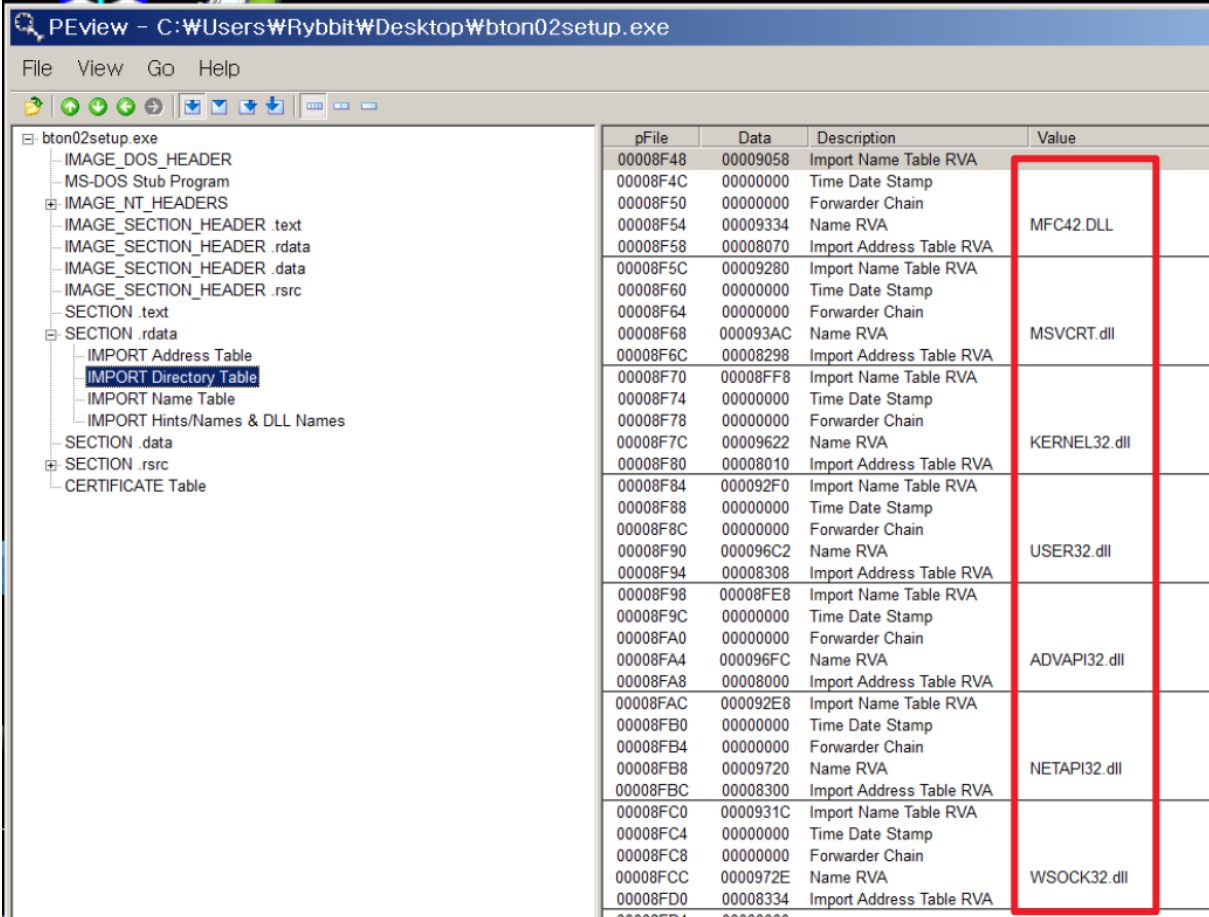
Task: Select IMAGE_NT_HEADERS tree item label
Action: 146,203
